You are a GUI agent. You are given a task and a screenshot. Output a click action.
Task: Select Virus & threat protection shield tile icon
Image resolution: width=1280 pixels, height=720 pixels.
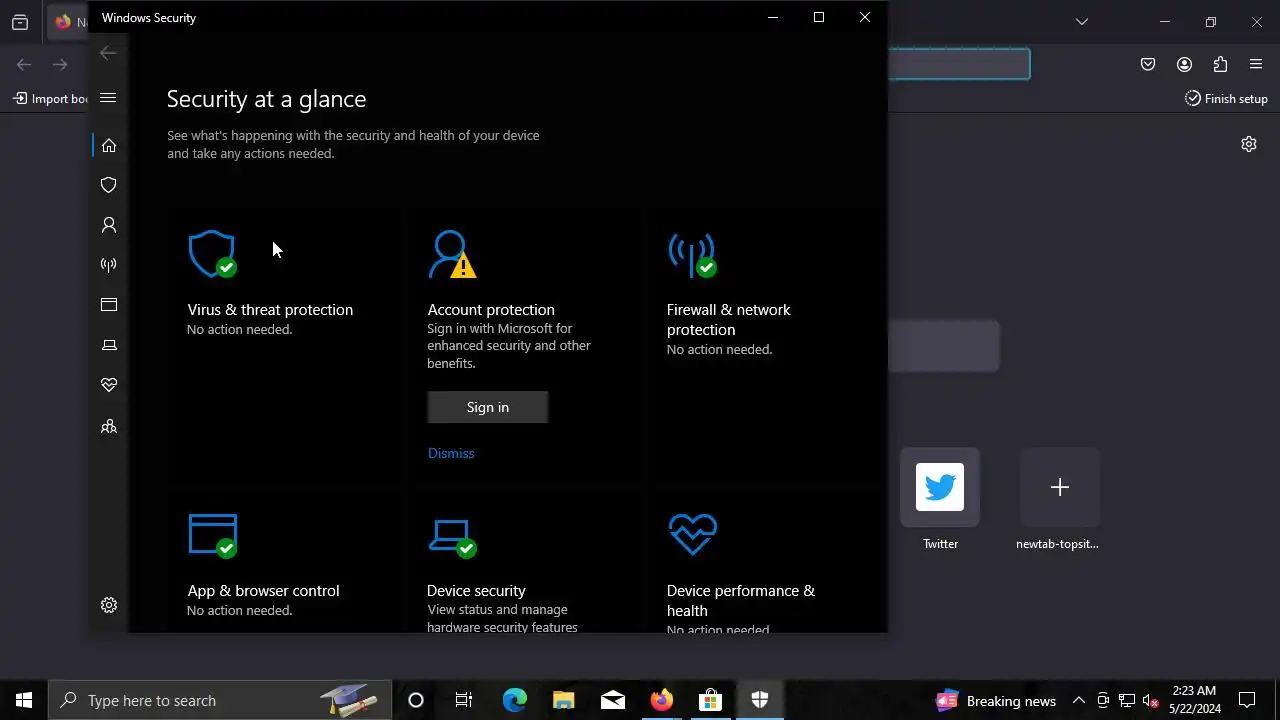212,254
